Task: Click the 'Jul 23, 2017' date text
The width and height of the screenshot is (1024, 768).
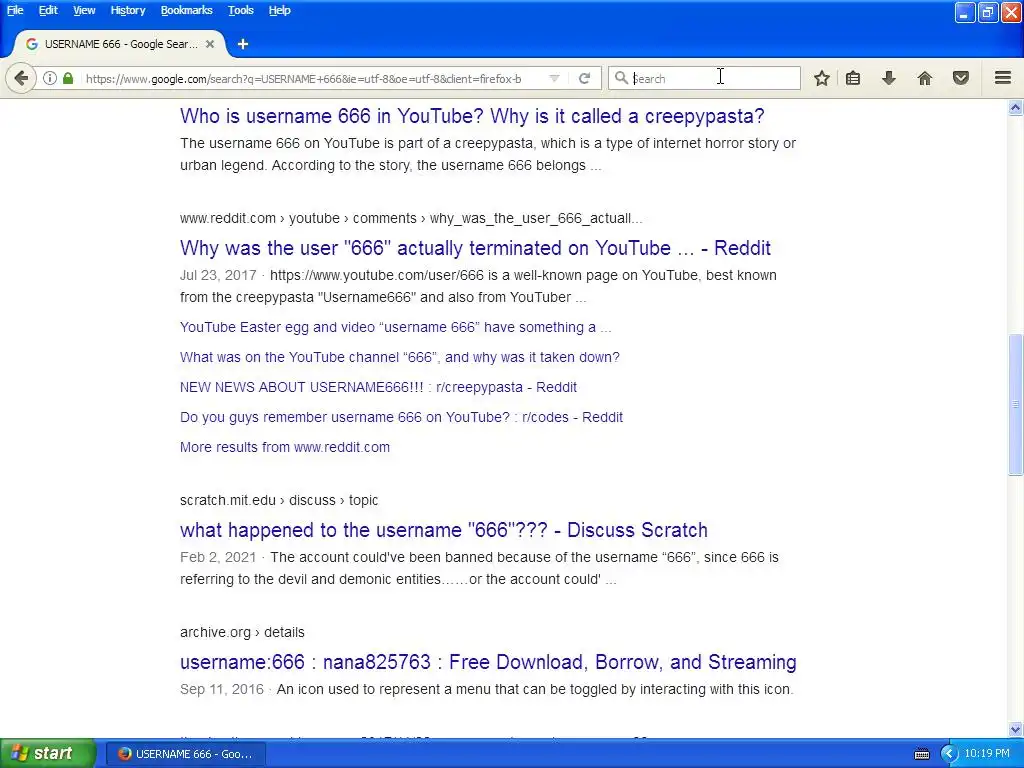Action: pos(218,275)
